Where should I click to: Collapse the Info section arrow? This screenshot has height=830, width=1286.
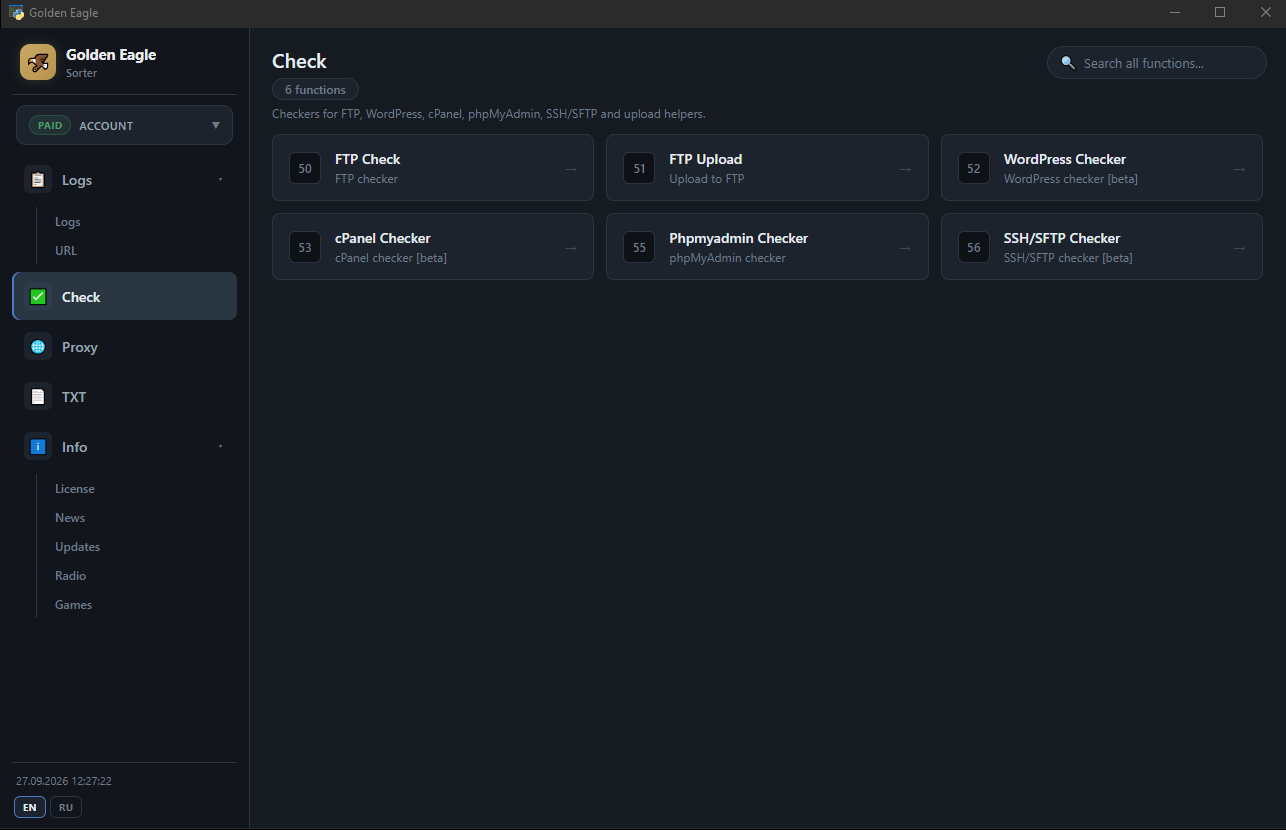220,447
